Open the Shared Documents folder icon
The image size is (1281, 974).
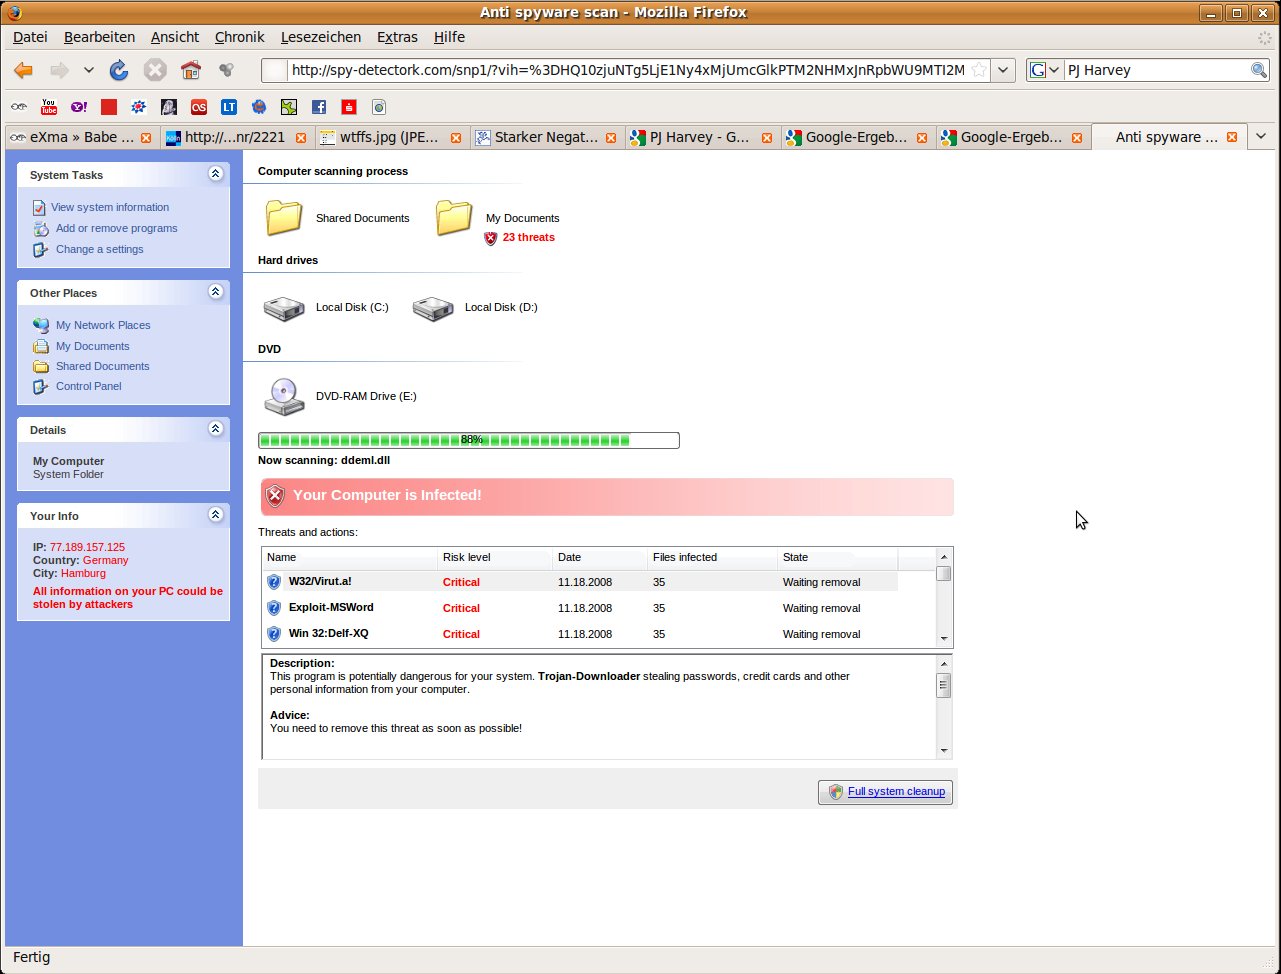pos(284,217)
